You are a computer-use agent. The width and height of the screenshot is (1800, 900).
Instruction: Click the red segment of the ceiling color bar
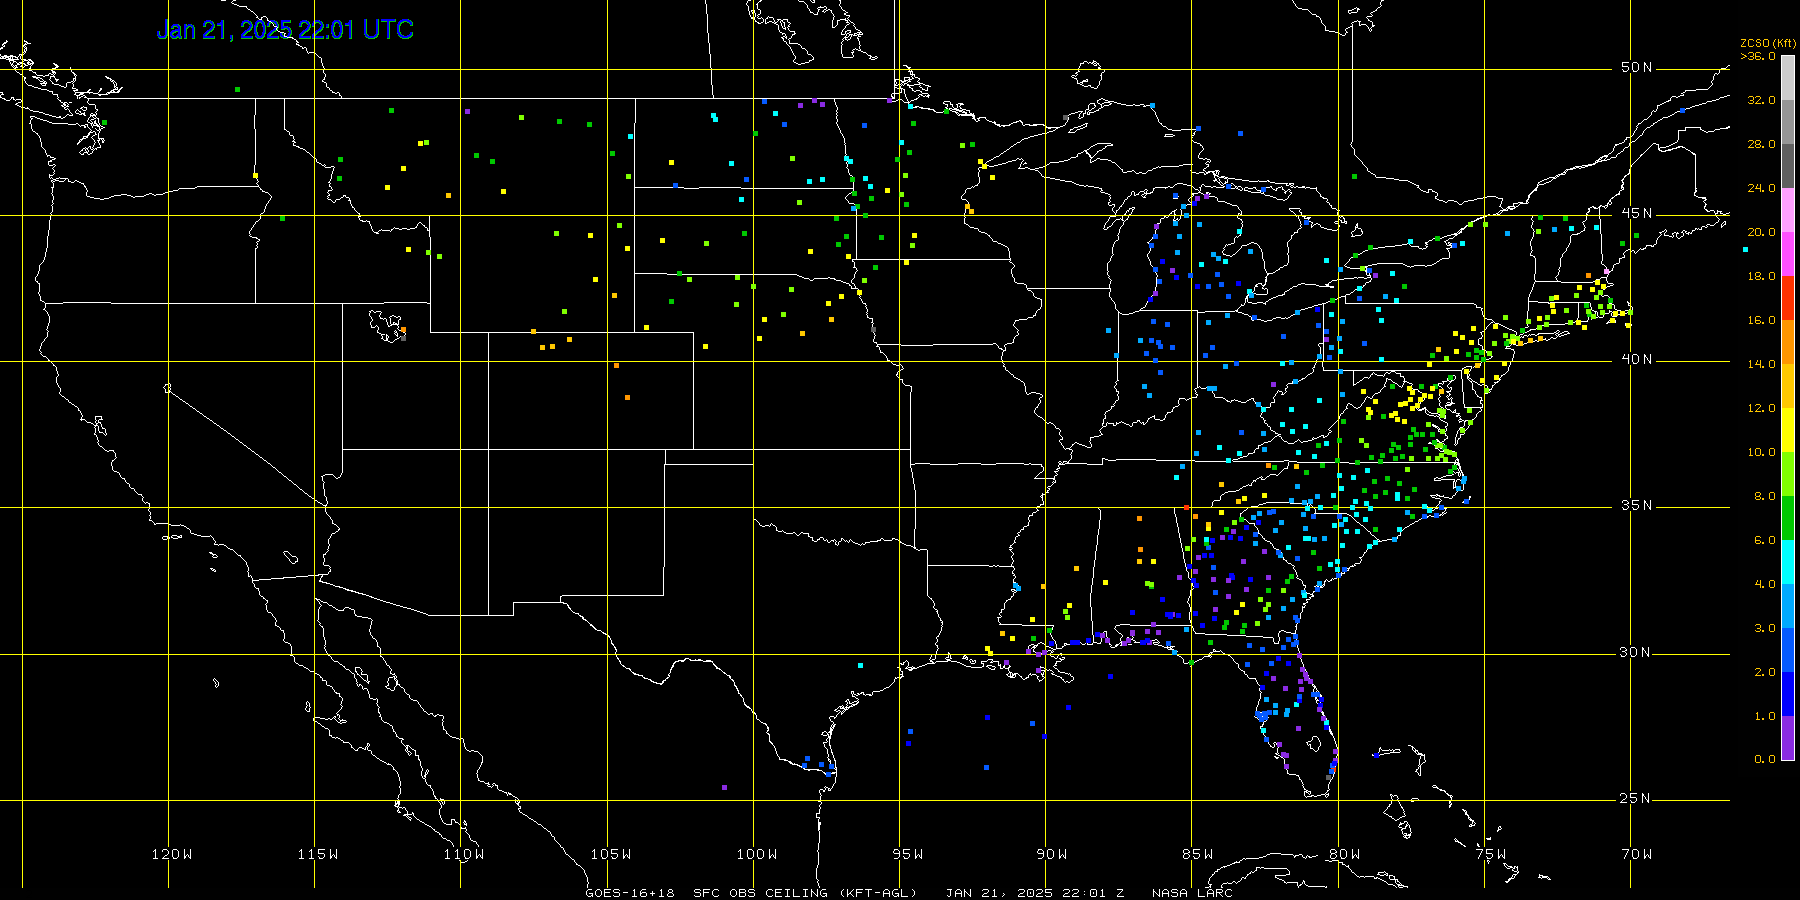(x=1788, y=298)
